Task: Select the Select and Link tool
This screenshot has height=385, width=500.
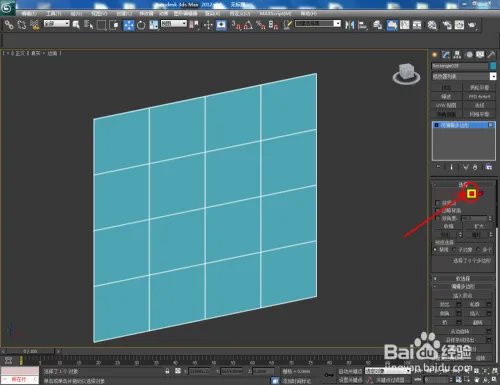Action: point(9,25)
